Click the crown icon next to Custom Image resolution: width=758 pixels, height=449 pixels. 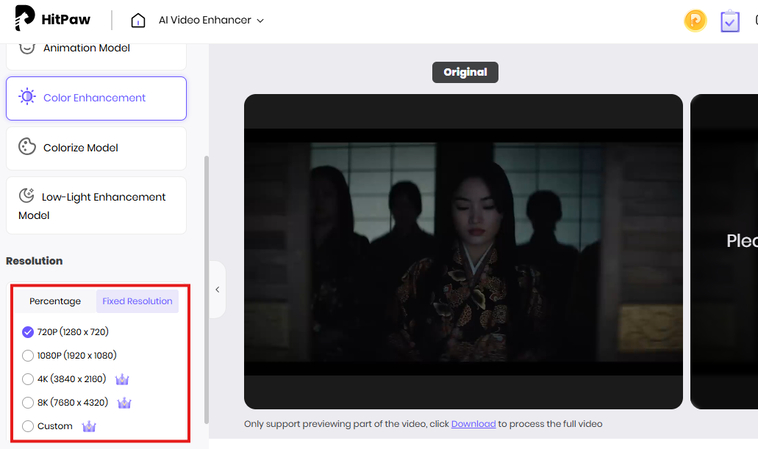(89, 426)
